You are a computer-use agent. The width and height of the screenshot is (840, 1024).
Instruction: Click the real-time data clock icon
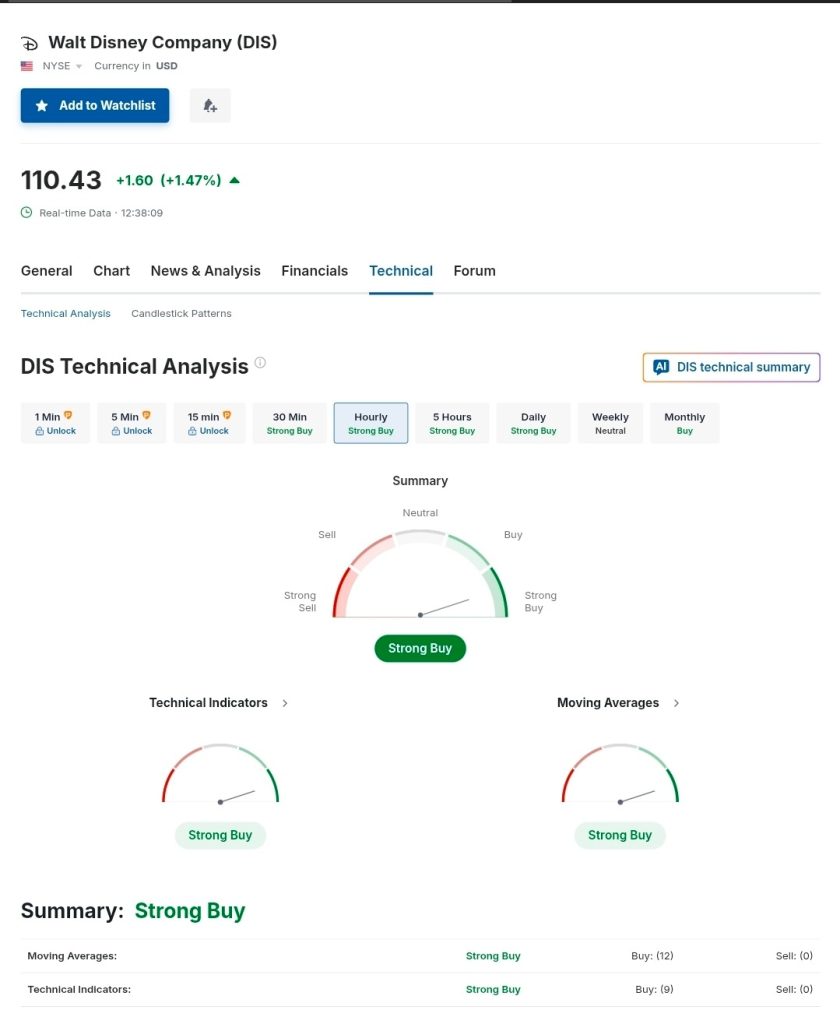tap(27, 212)
